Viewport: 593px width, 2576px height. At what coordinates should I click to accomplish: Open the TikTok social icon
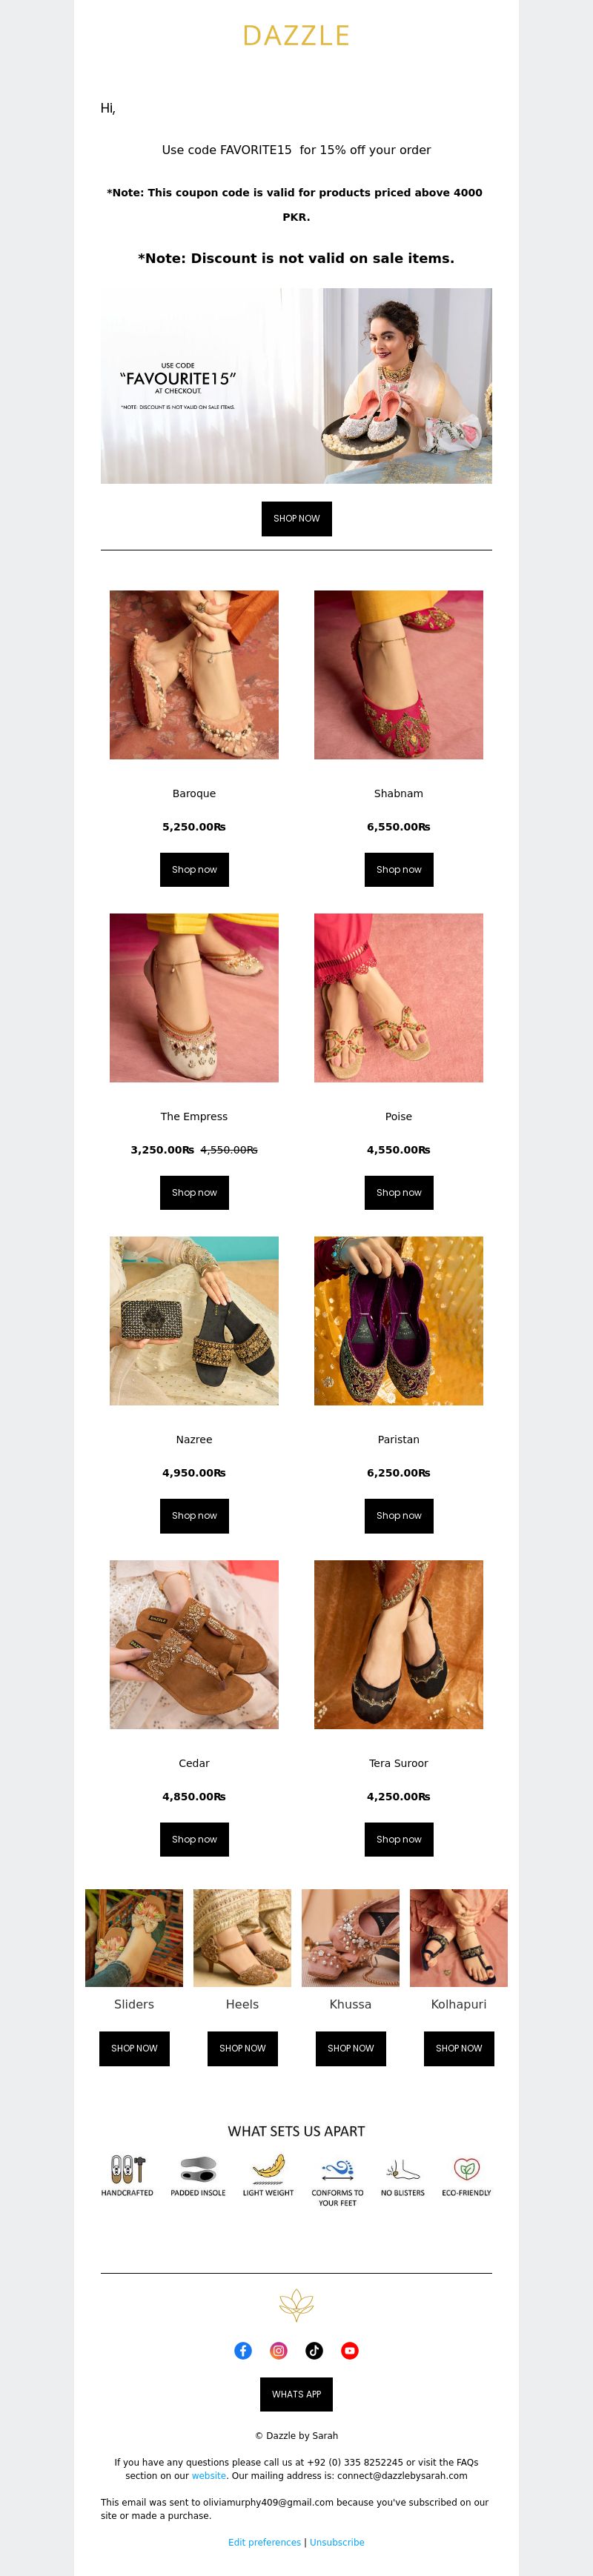tap(314, 2350)
